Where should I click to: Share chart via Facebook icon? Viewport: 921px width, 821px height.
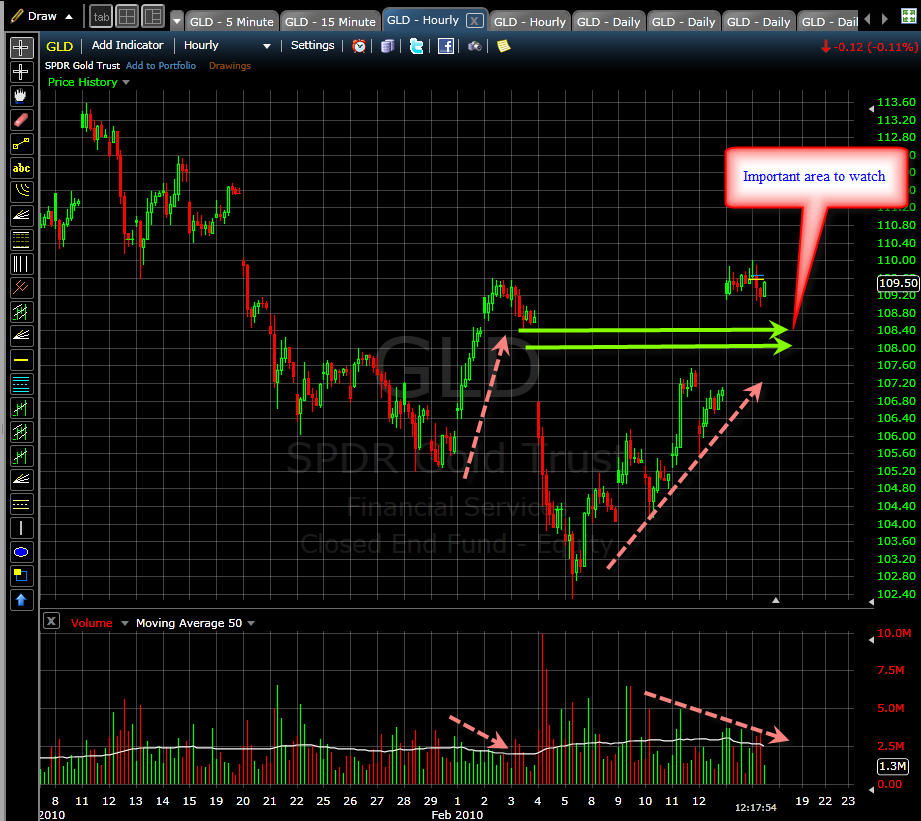click(446, 46)
